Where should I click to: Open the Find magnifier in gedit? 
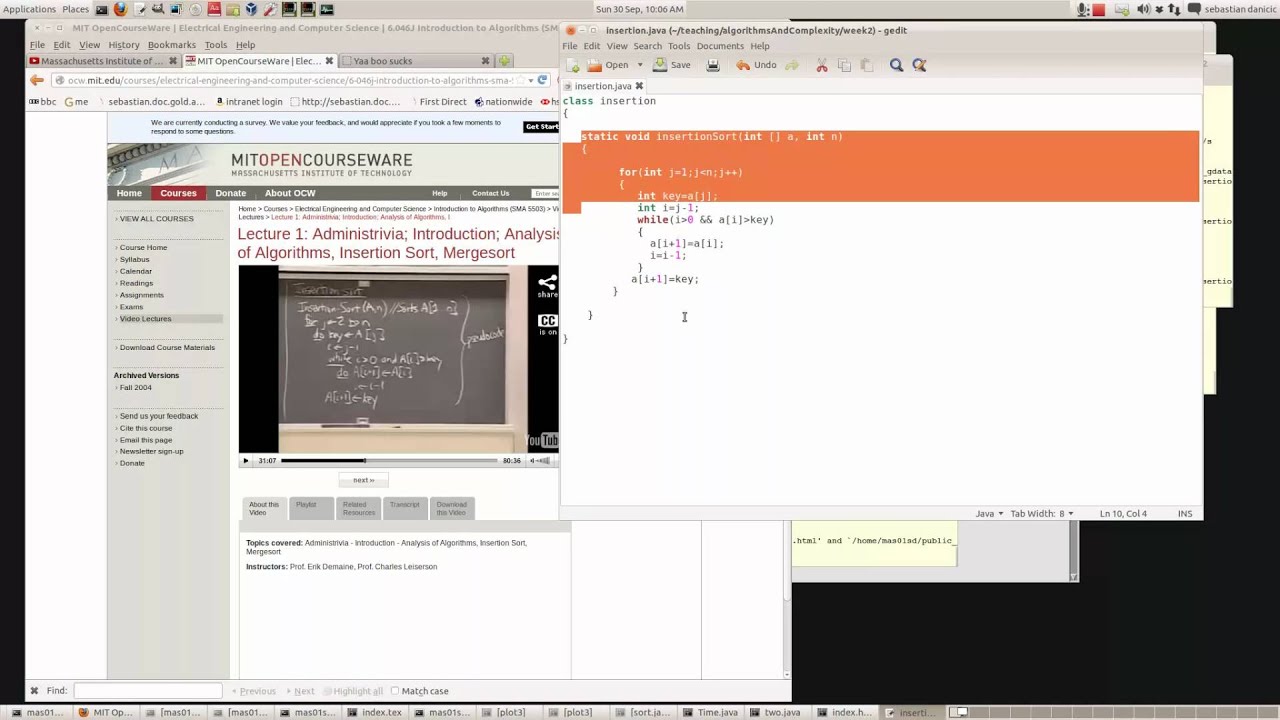(896, 65)
